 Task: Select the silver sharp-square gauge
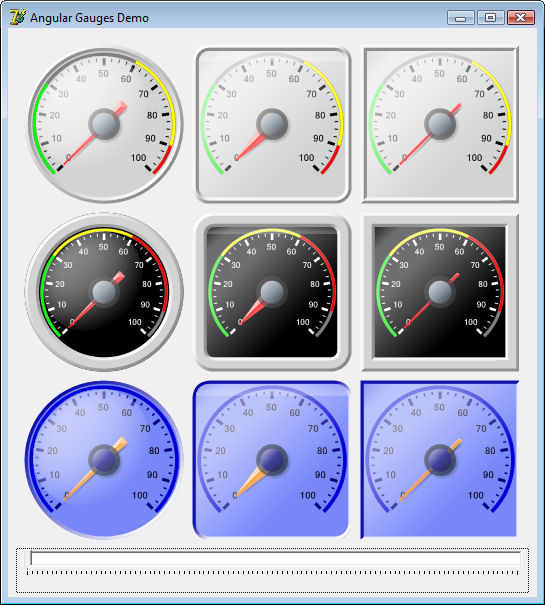coord(440,125)
